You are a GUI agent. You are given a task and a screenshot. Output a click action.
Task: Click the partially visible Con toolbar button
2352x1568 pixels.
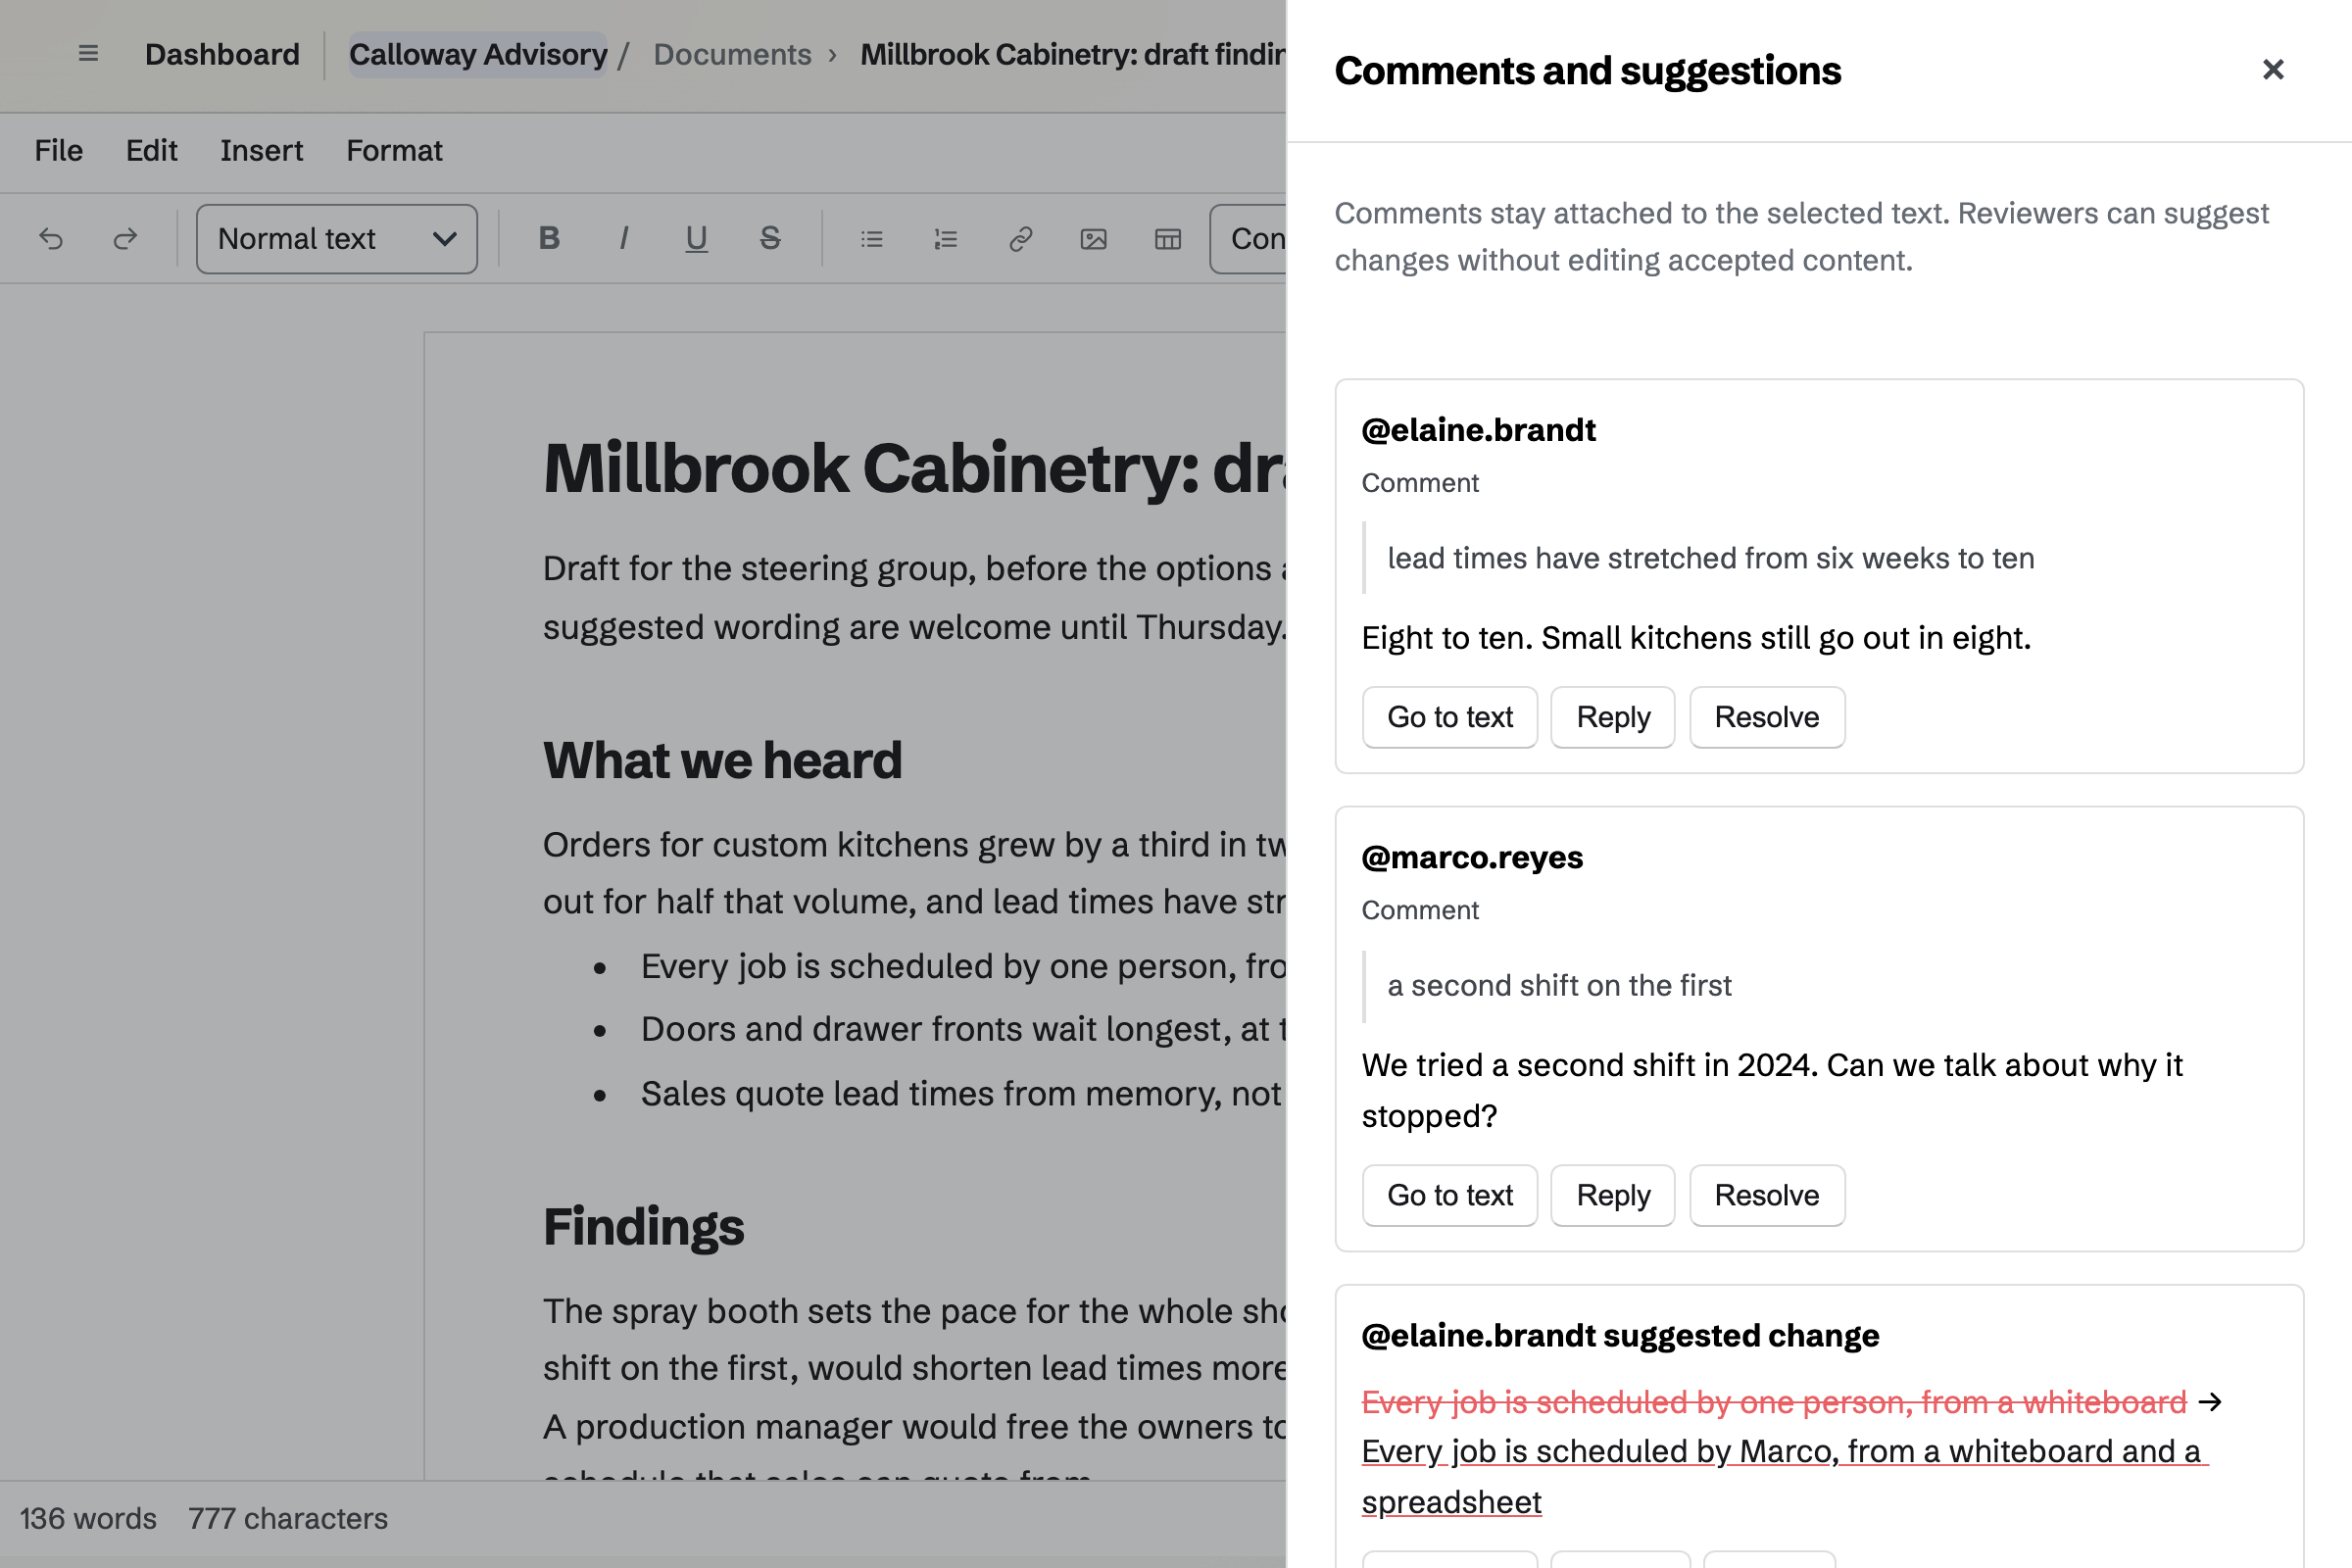coord(1248,239)
